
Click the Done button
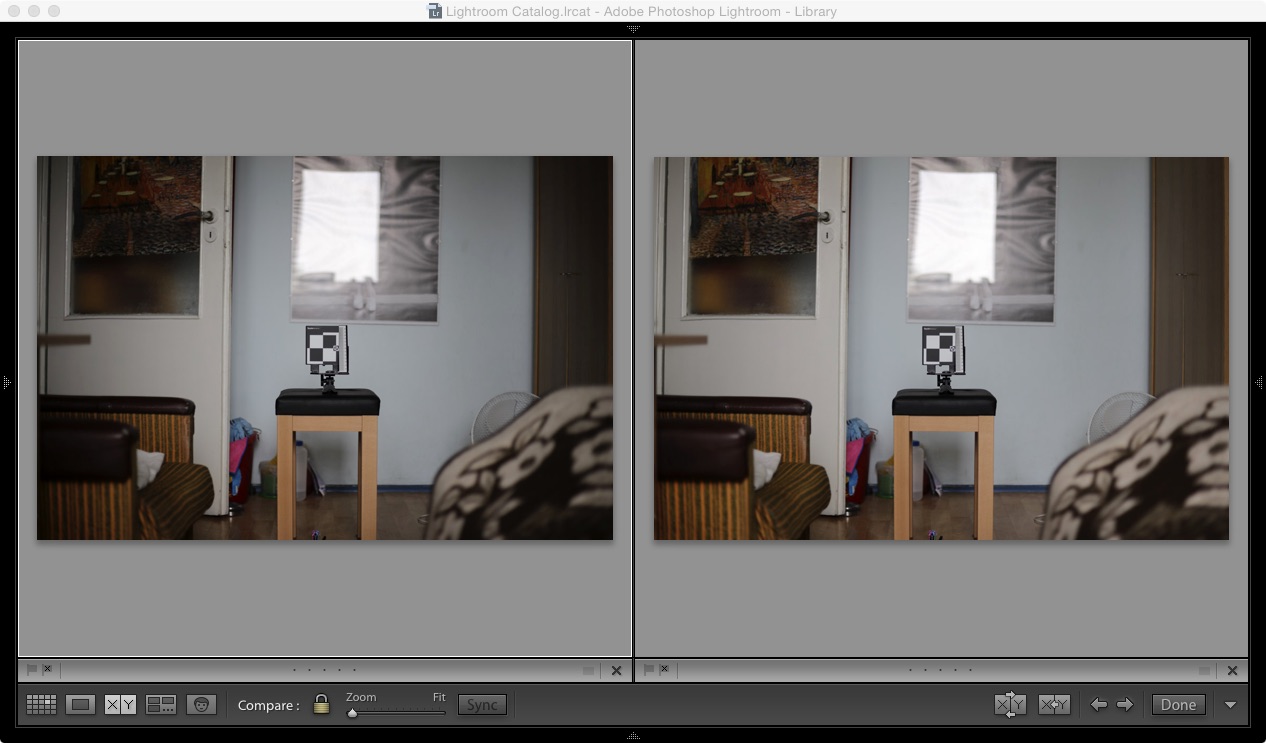tap(1178, 705)
